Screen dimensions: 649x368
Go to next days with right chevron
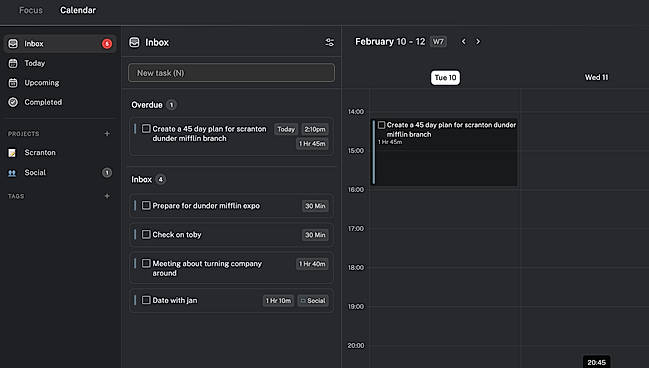478,41
